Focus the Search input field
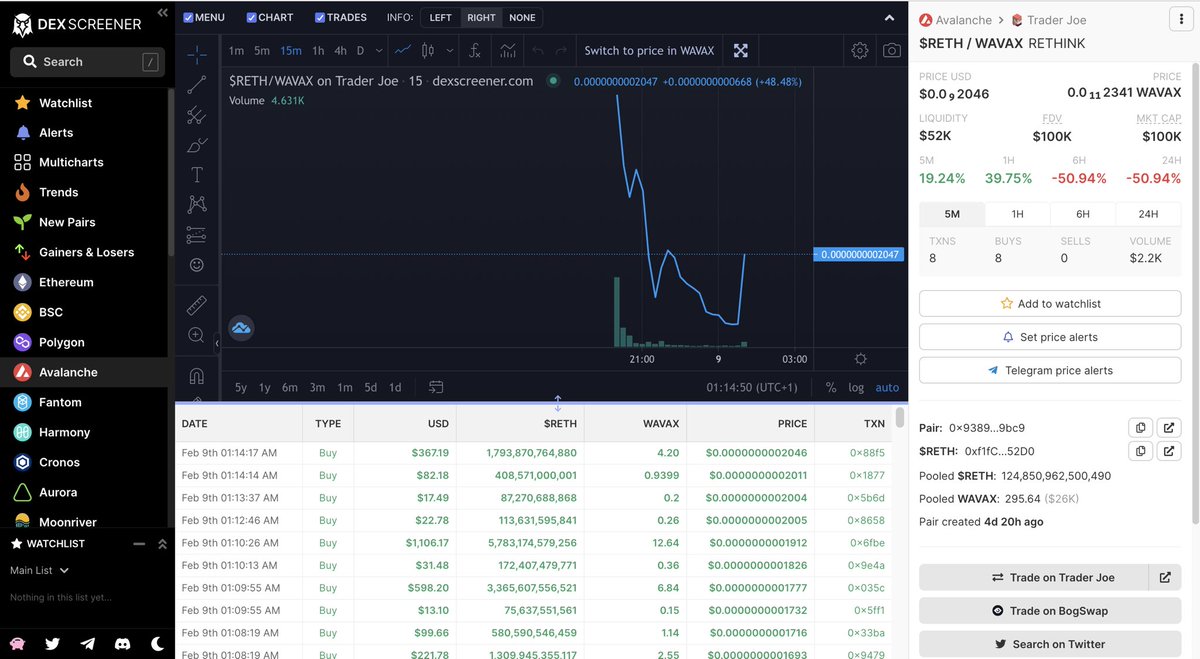 pyautogui.click(x=88, y=62)
